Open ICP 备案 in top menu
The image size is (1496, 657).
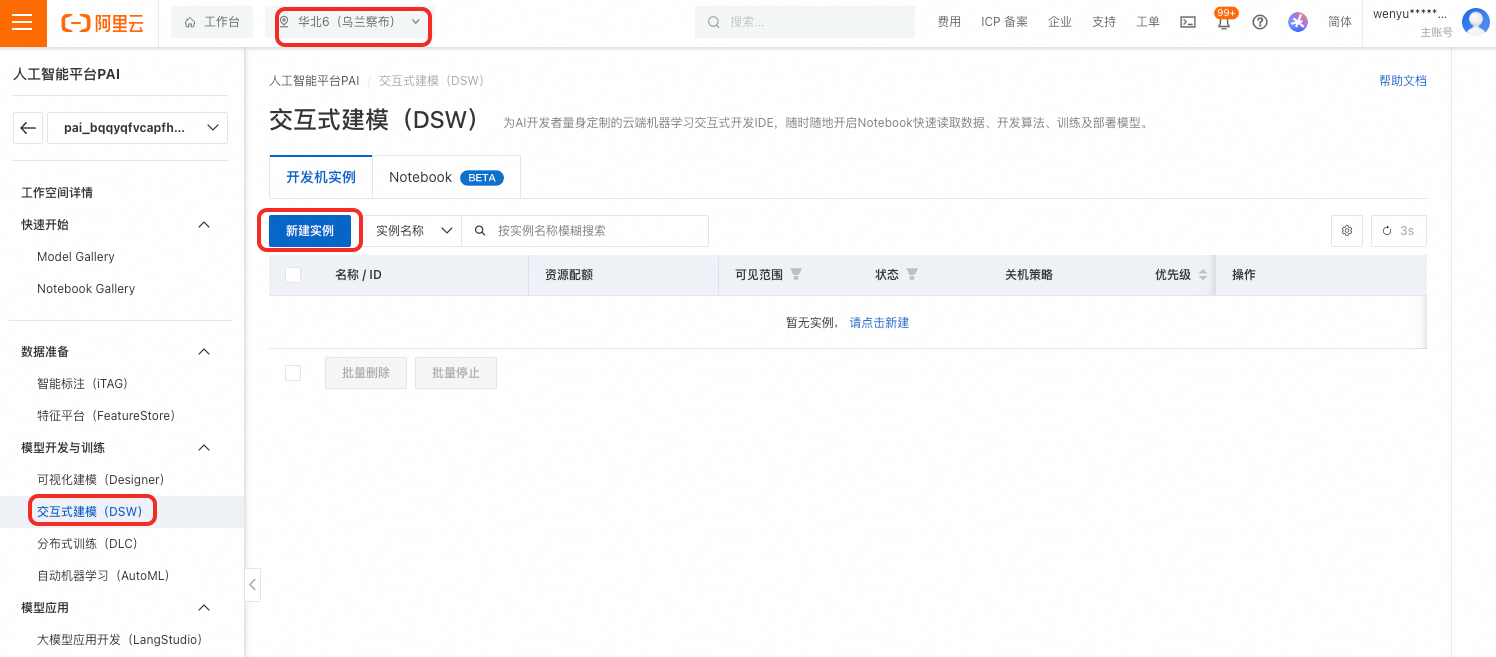1004,22
